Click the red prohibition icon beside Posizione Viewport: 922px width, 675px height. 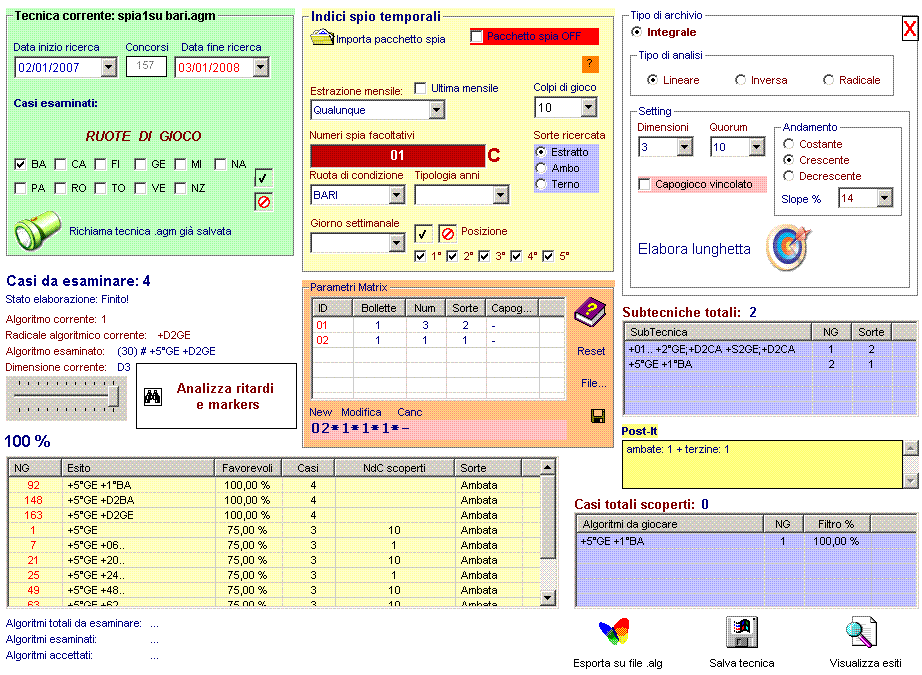(447, 233)
